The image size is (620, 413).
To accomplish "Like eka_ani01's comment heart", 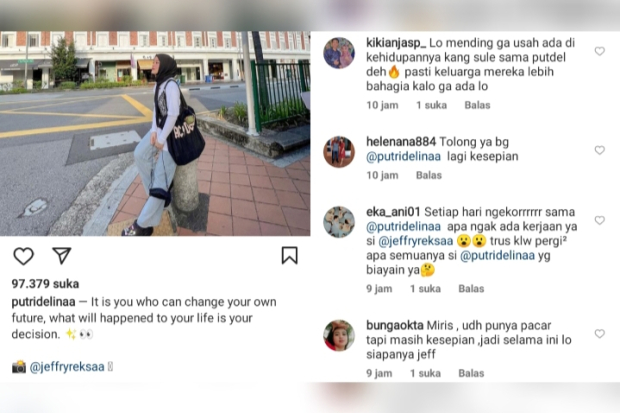I will coord(599,220).
